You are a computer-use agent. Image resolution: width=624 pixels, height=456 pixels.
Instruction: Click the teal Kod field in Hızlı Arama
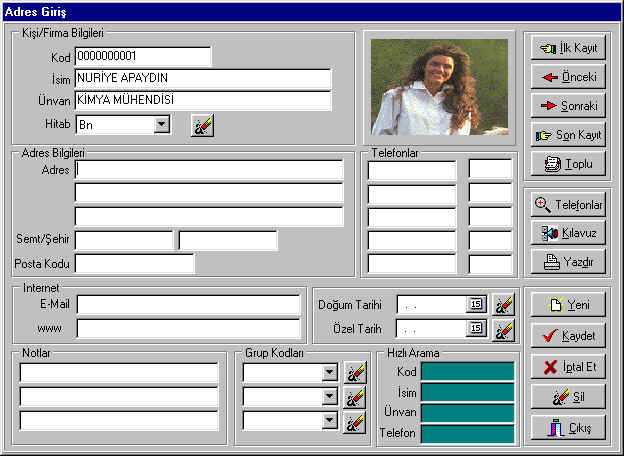(x=467, y=371)
